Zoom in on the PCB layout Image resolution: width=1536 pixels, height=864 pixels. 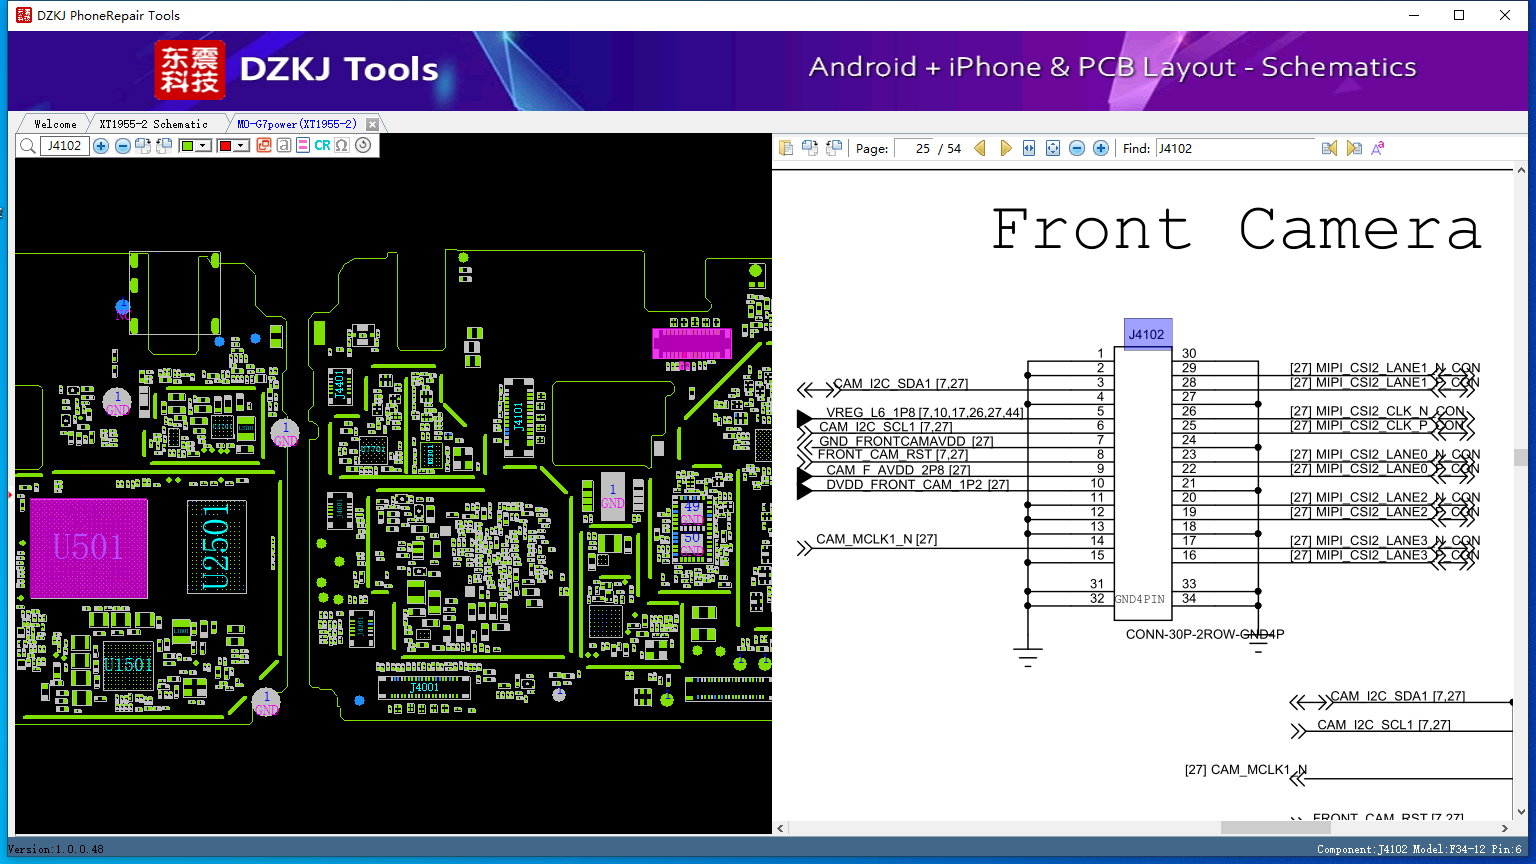click(x=101, y=146)
